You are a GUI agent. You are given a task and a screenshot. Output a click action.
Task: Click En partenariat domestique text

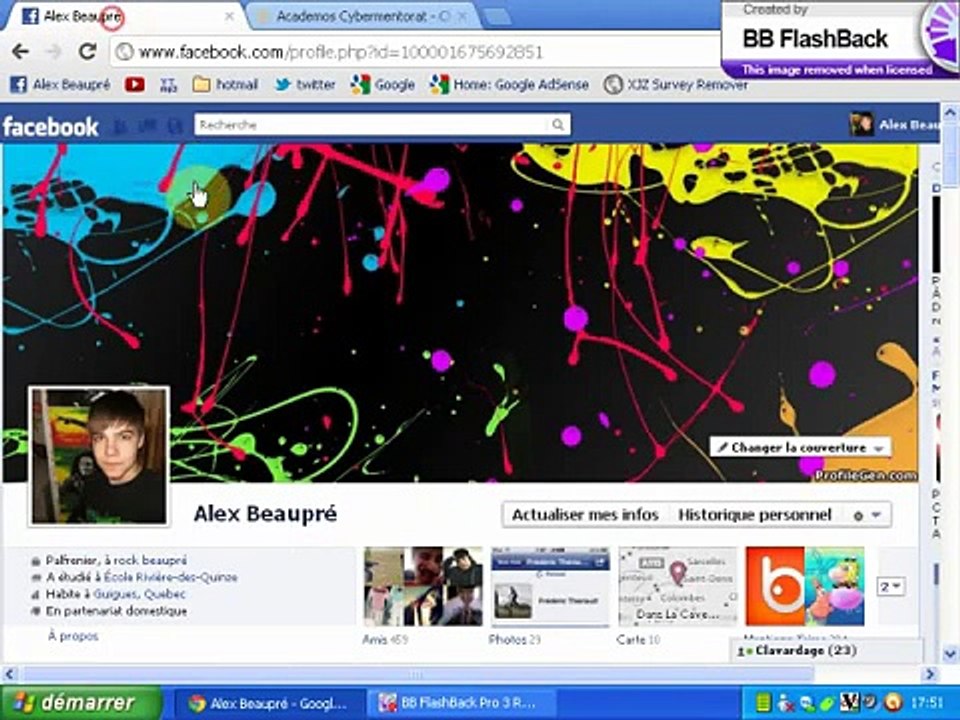coord(116,611)
